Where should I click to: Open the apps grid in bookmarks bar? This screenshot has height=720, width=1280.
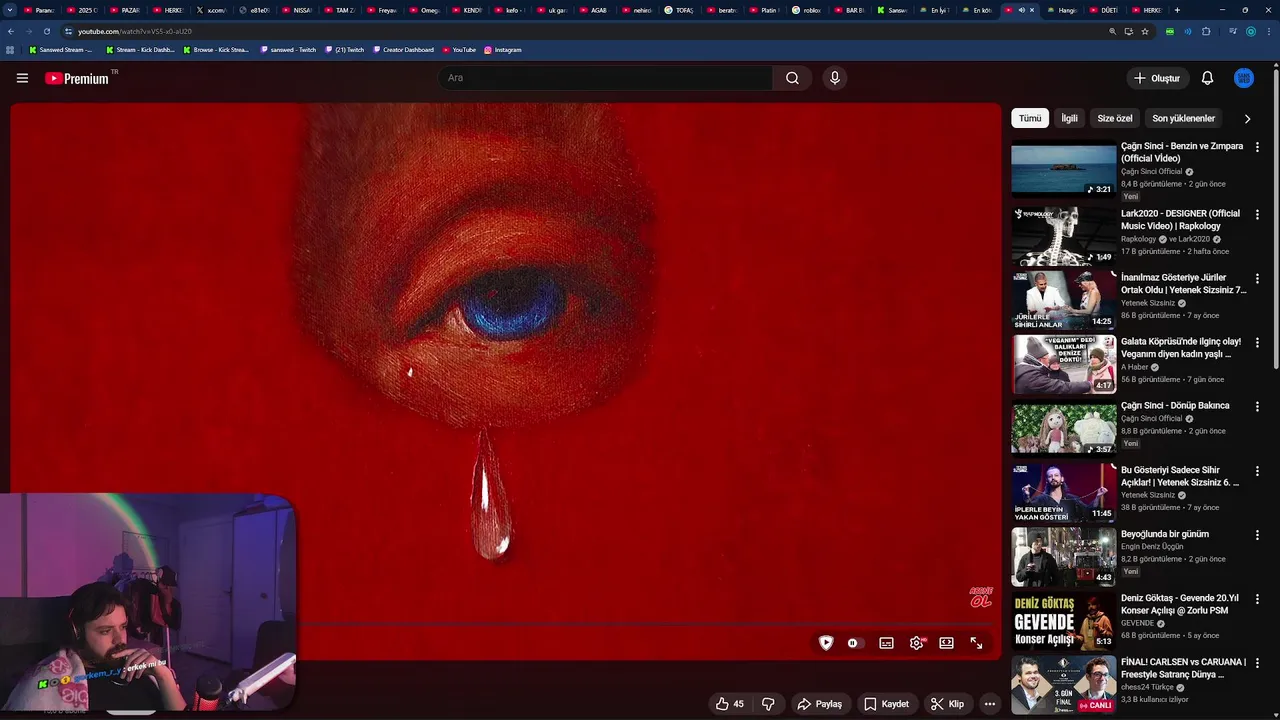[x=10, y=49]
